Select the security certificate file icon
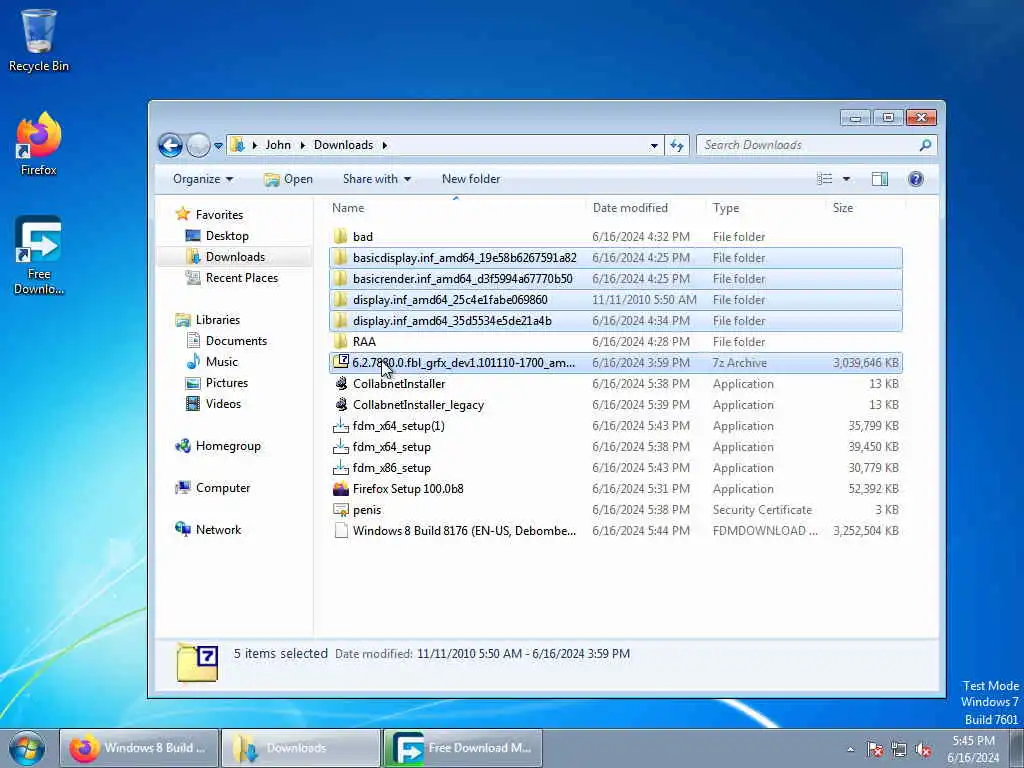The width and height of the screenshot is (1024, 768). click(340, 509)
